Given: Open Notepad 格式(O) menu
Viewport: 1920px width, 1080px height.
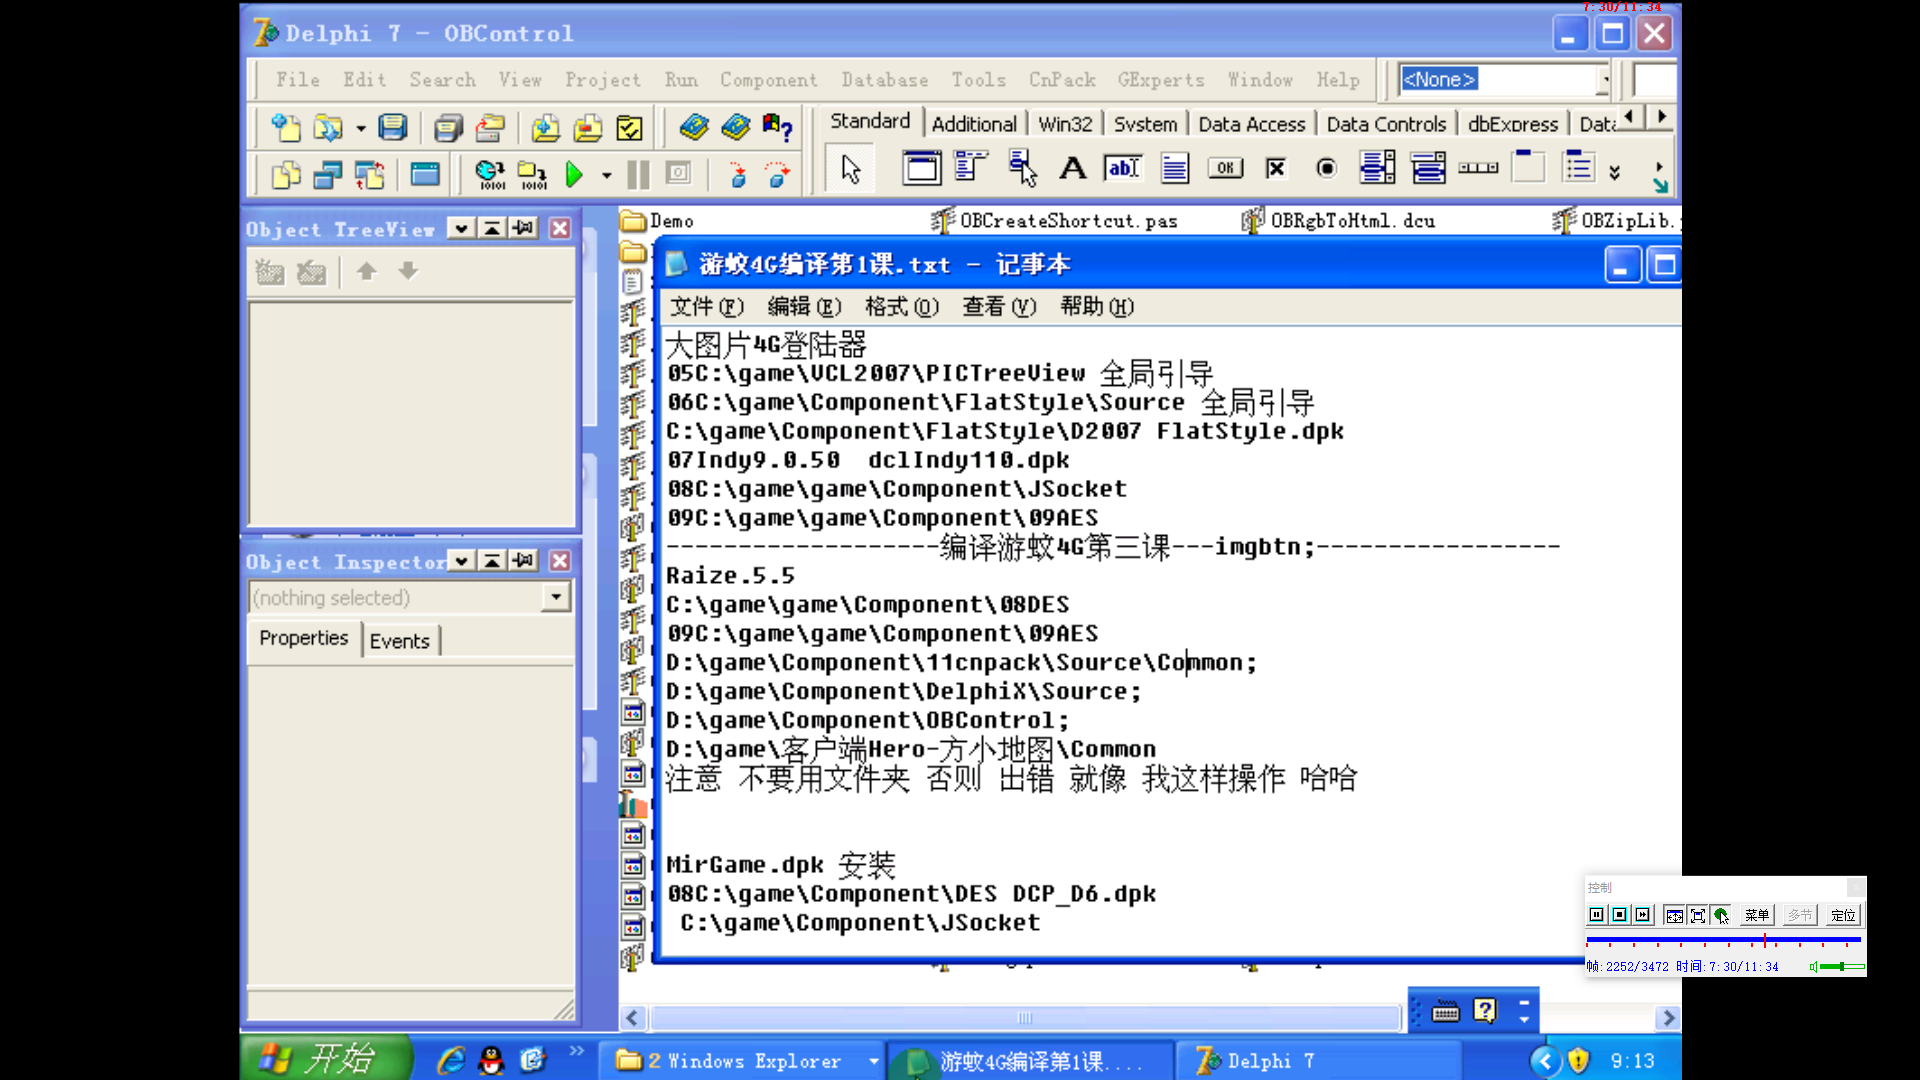Looking at the screenshot, I should pos(901,307).
